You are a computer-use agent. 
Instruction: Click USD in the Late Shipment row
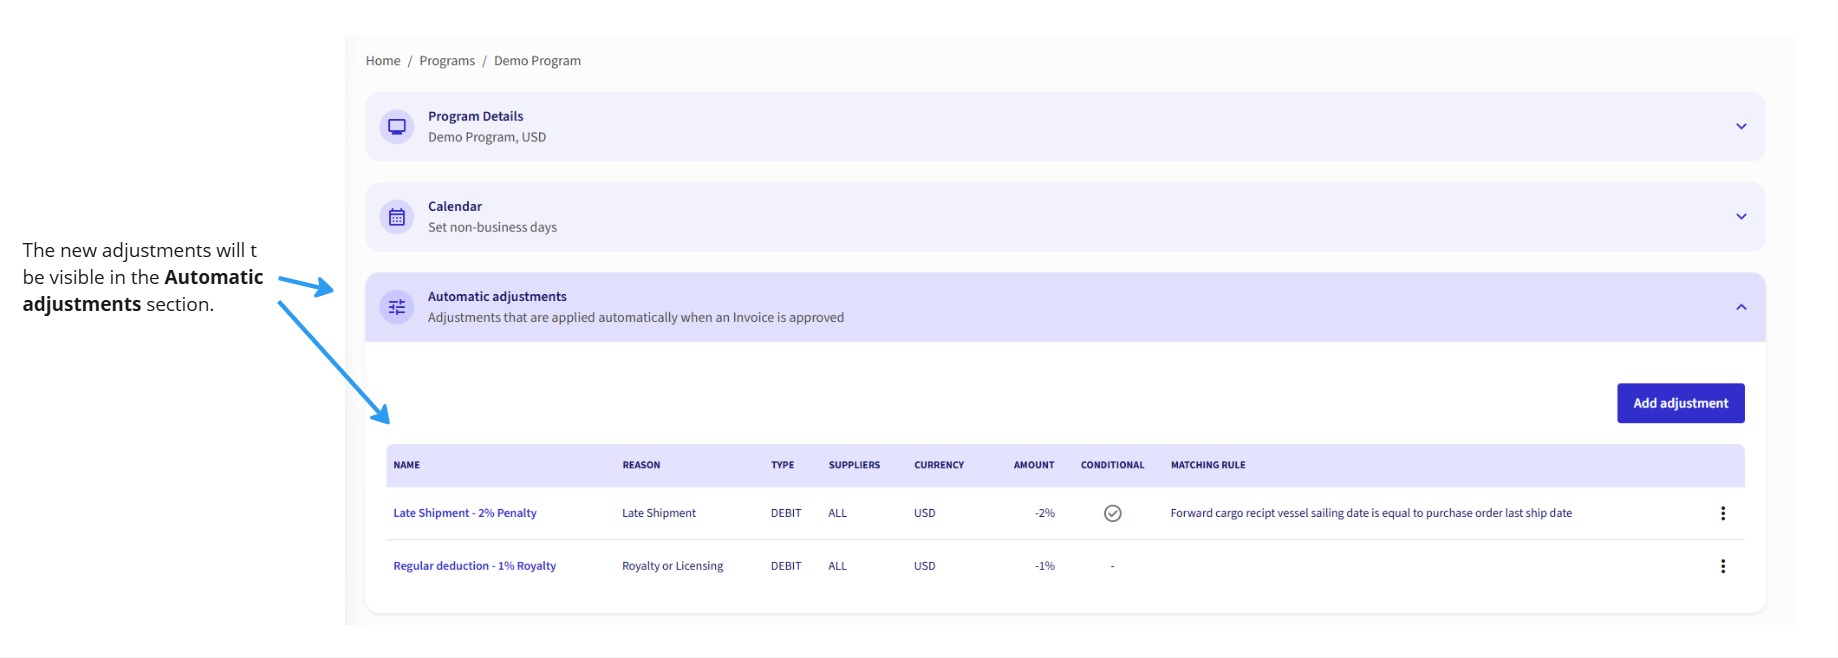point(925,513)
